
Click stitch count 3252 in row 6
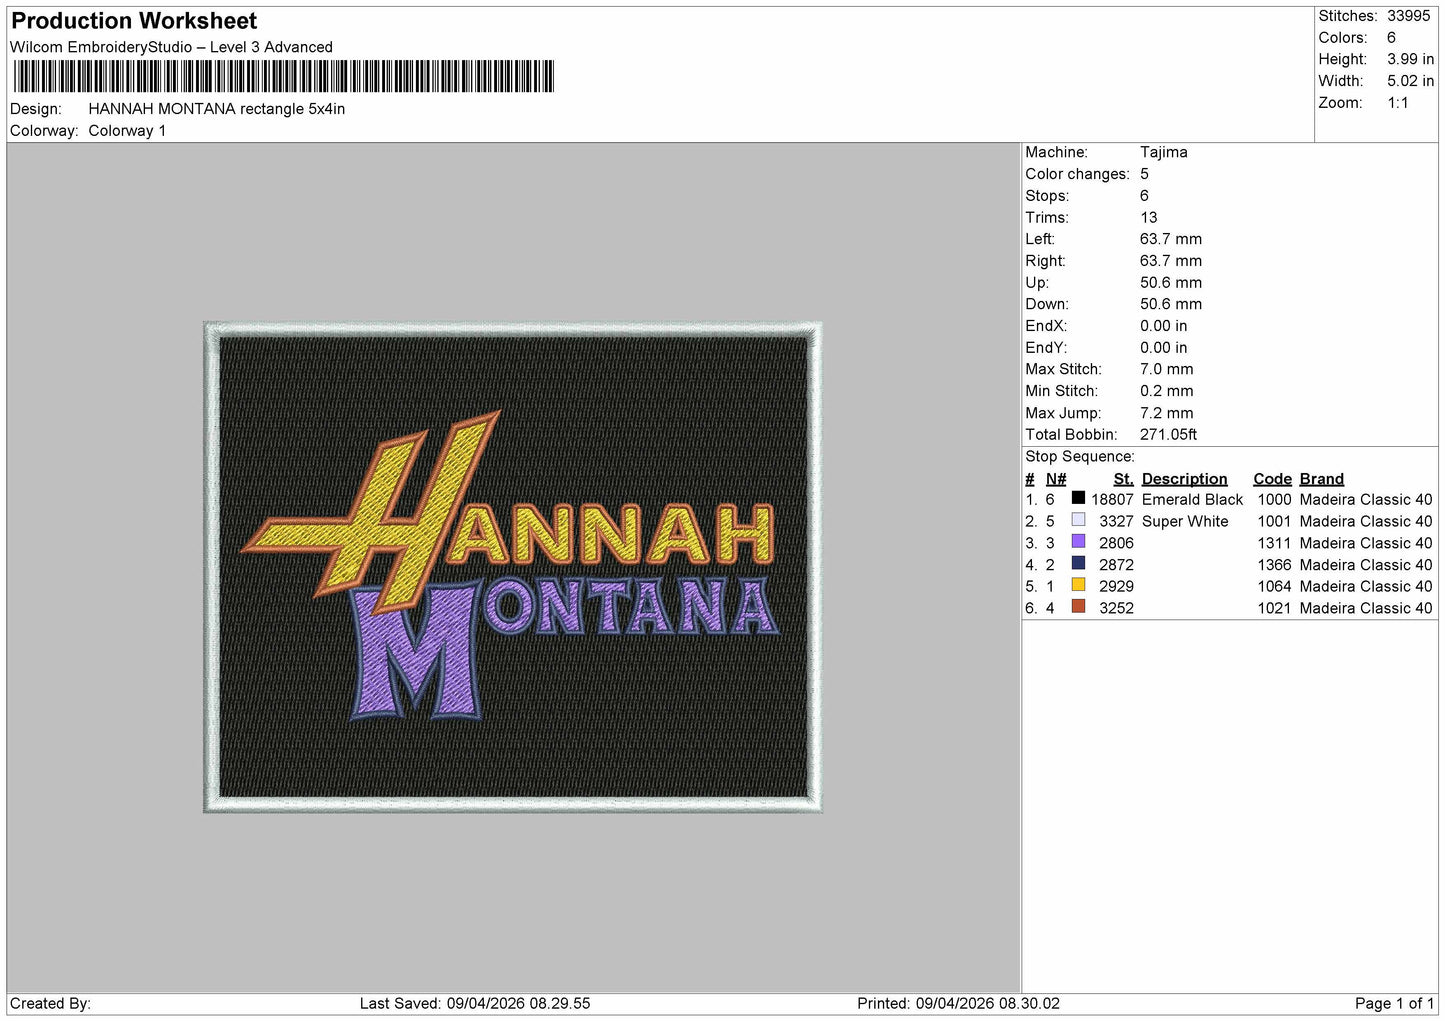[x=1116, y=608]
